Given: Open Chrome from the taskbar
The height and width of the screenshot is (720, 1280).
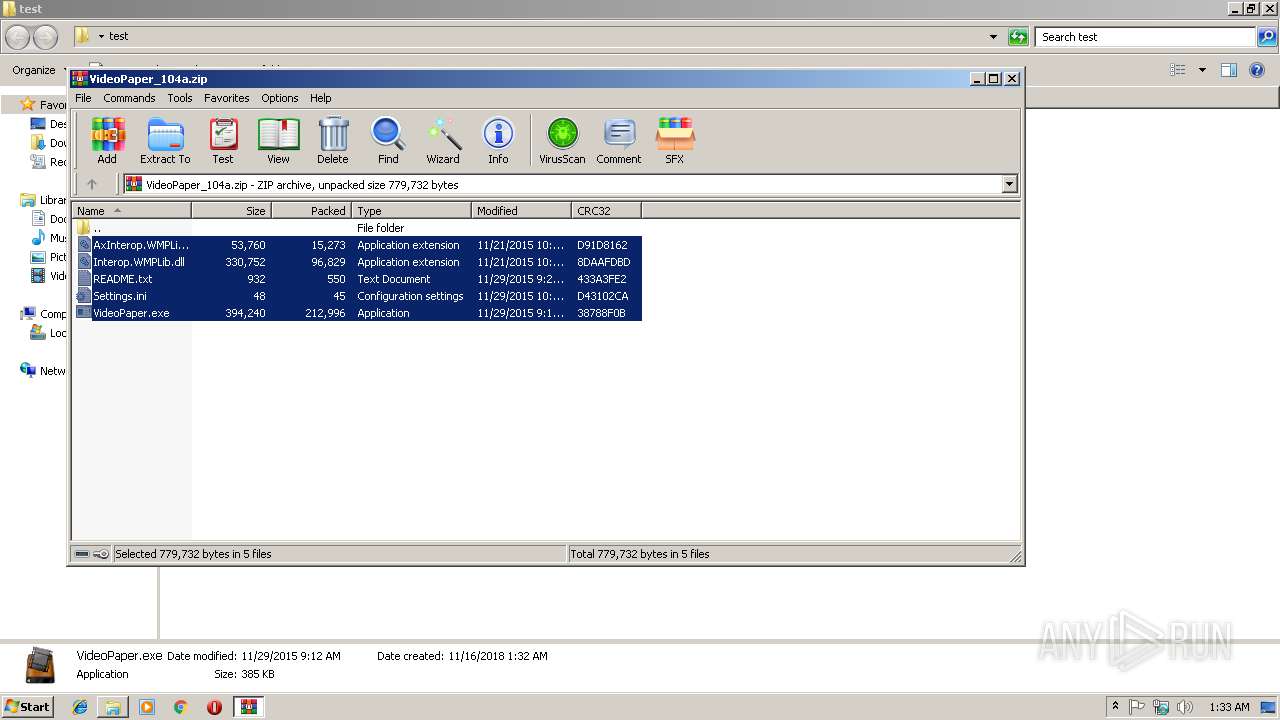Looking at the screenshot, I should pos(181,707).
